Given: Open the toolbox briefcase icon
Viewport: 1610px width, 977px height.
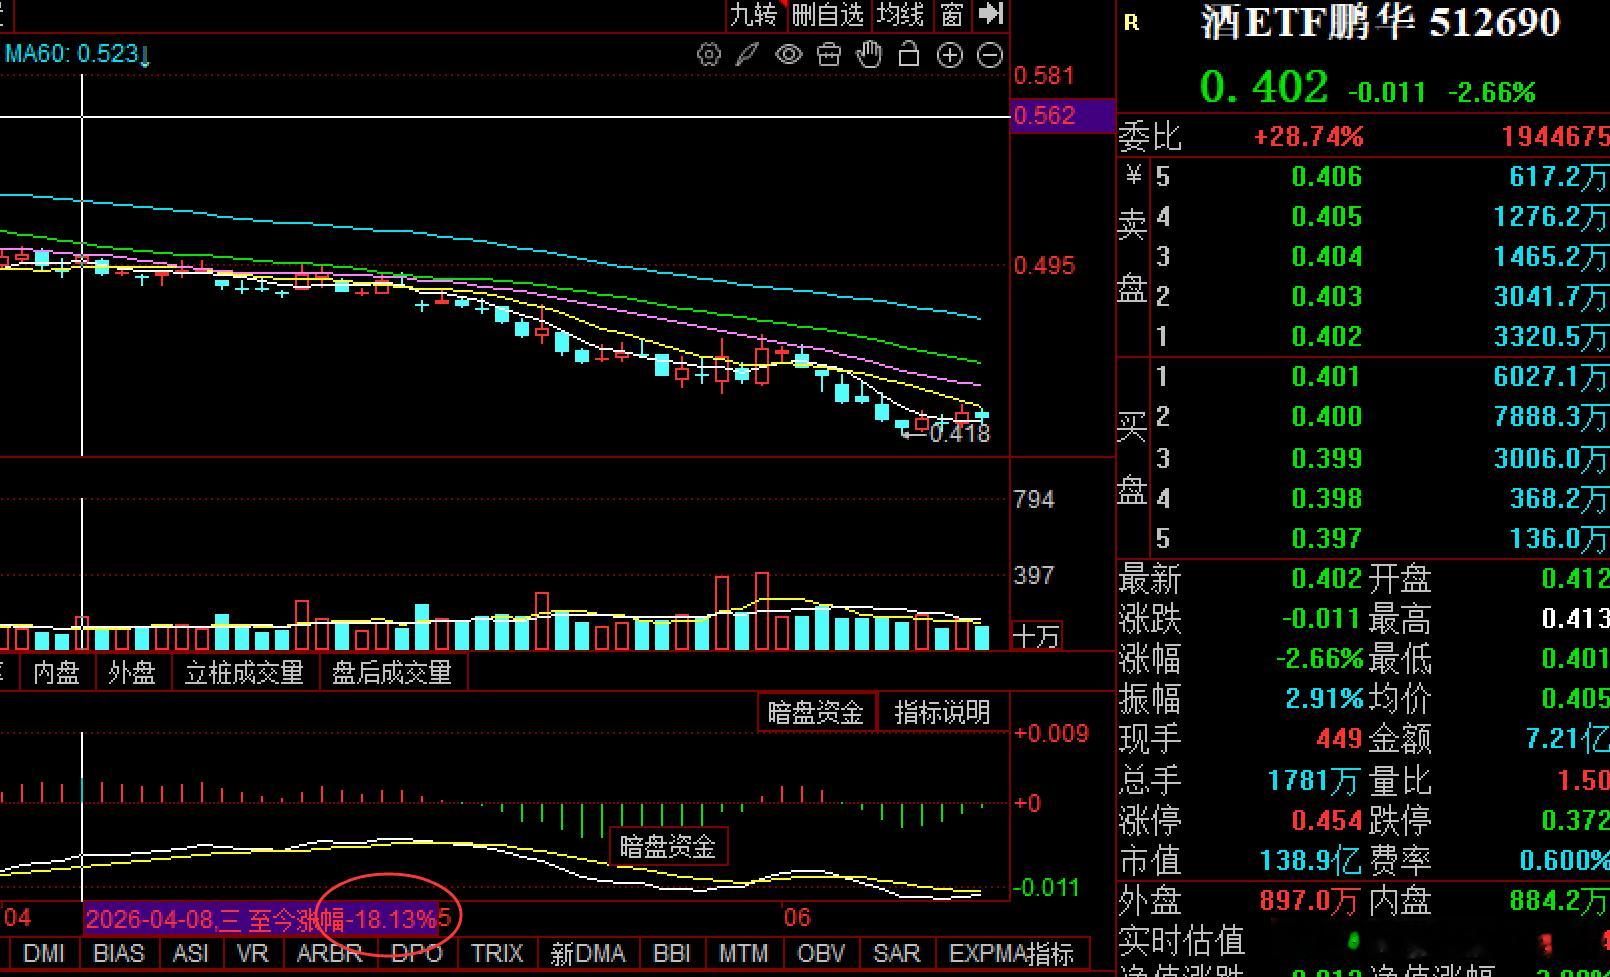Looking at the screenshot, I should 829,55.
